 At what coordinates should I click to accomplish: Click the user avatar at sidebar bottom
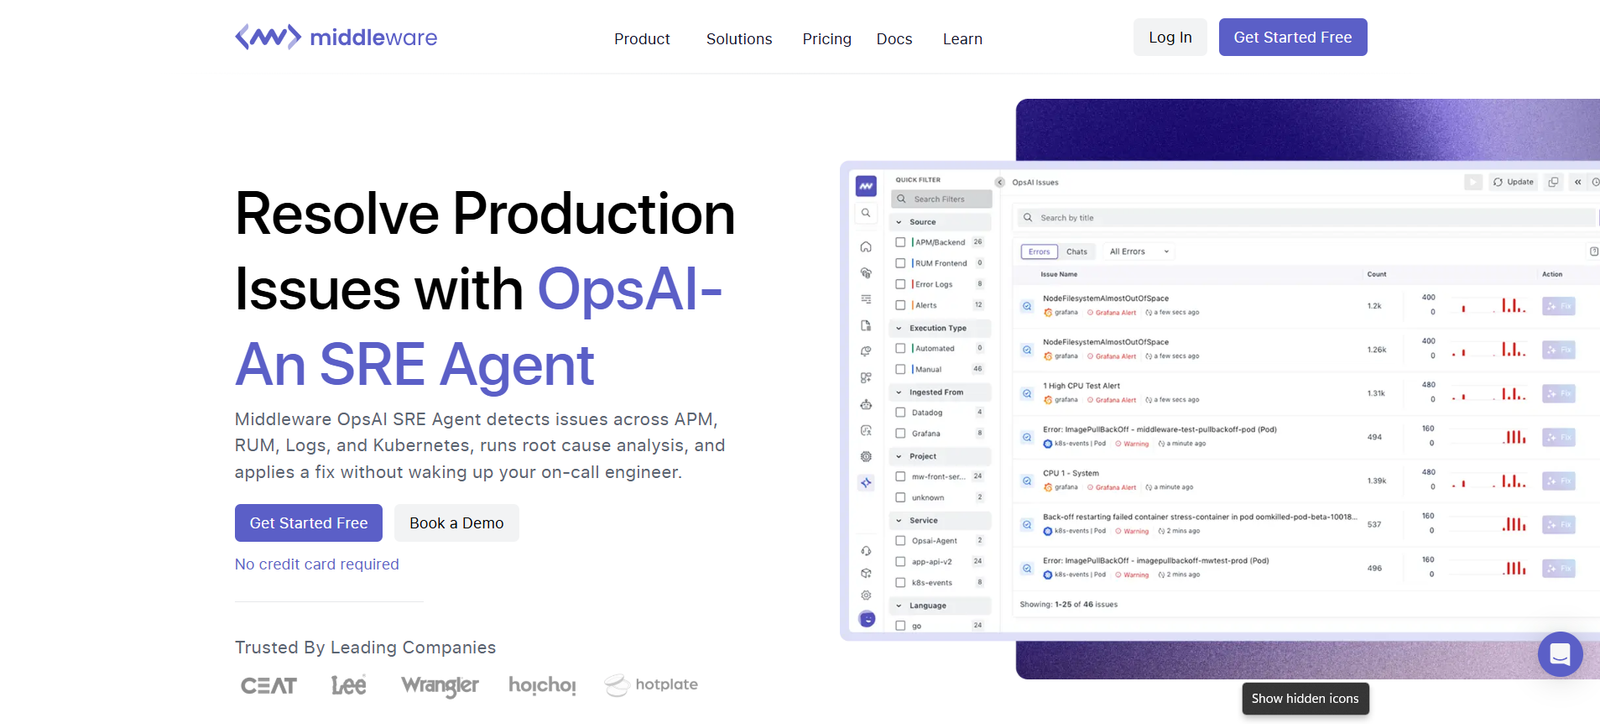[x=867, y=619]
